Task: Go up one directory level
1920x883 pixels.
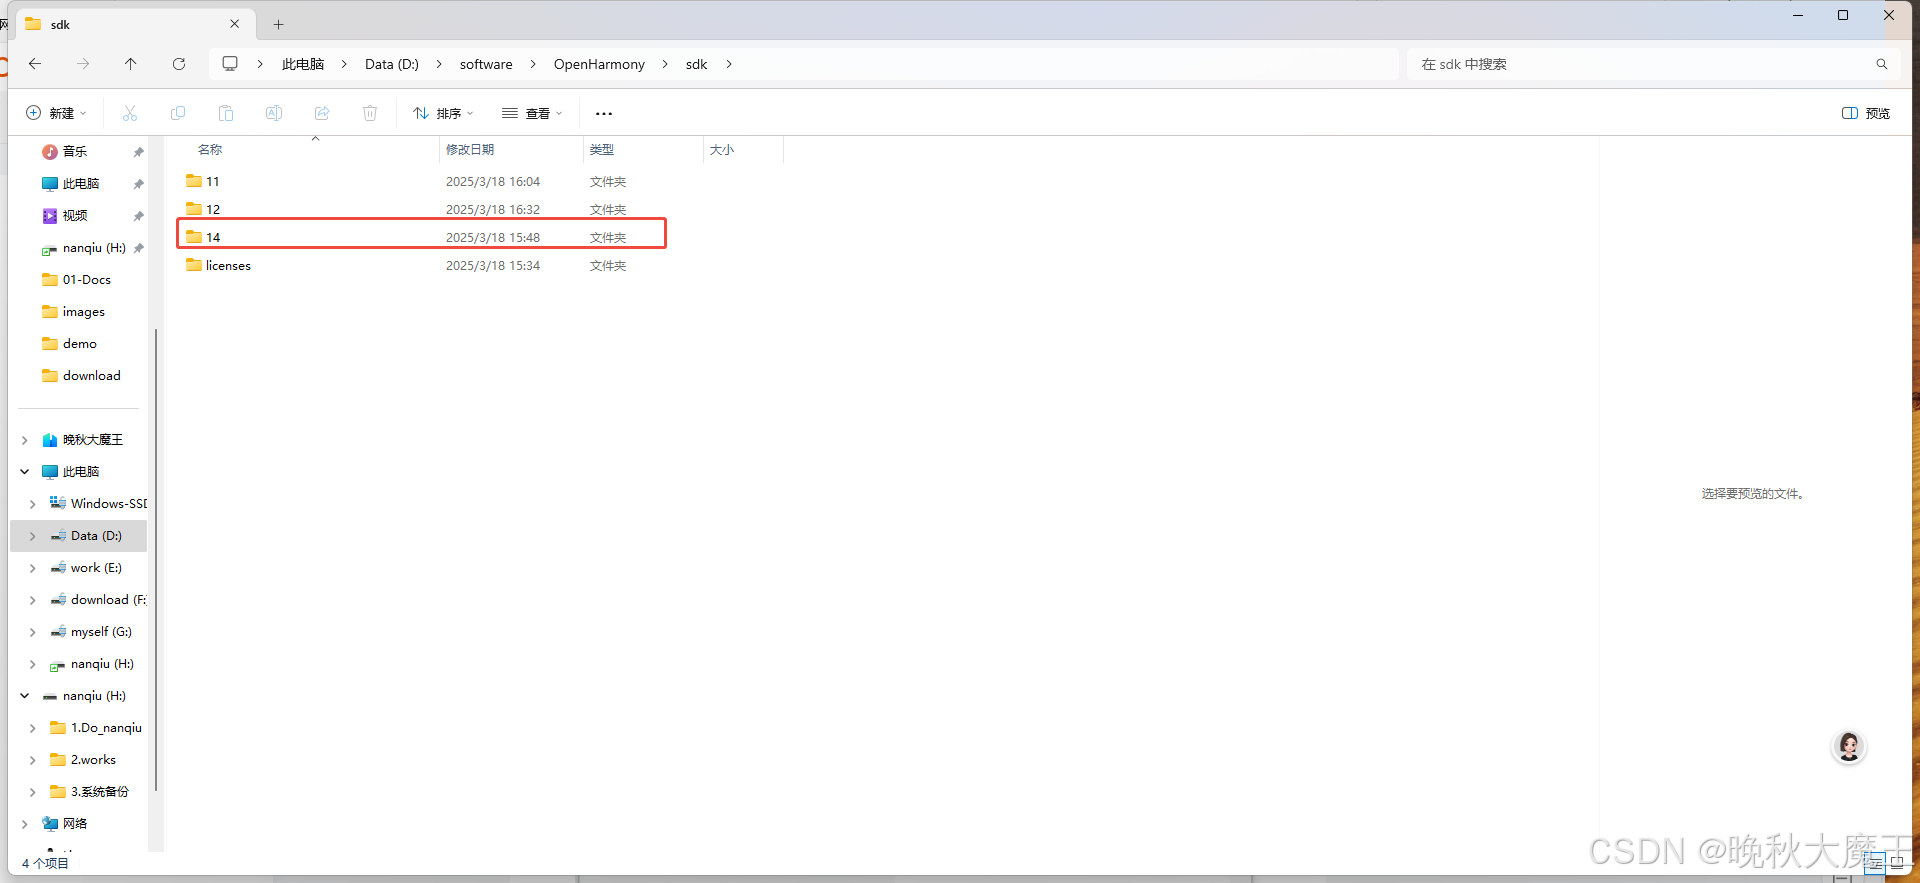Action: pyautogui.click(x=131, y=64)
